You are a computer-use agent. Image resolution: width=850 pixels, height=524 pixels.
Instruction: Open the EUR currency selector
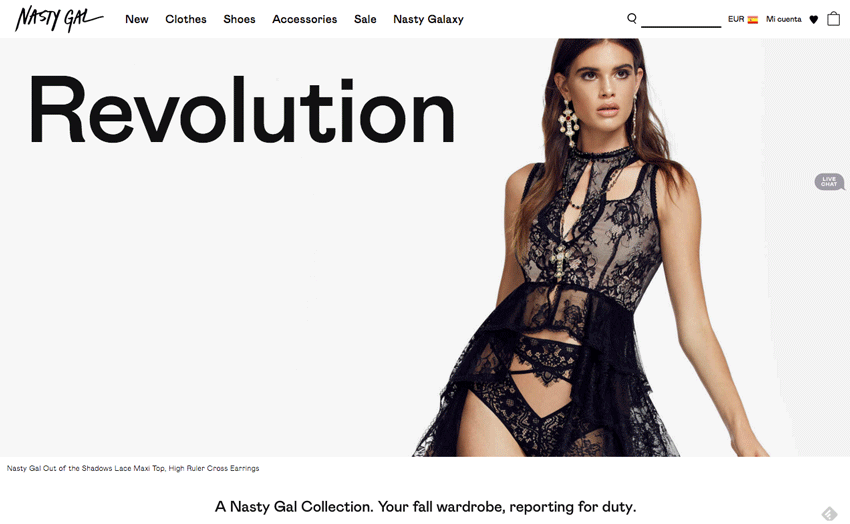pyautogui.click(x=736, y=19)
